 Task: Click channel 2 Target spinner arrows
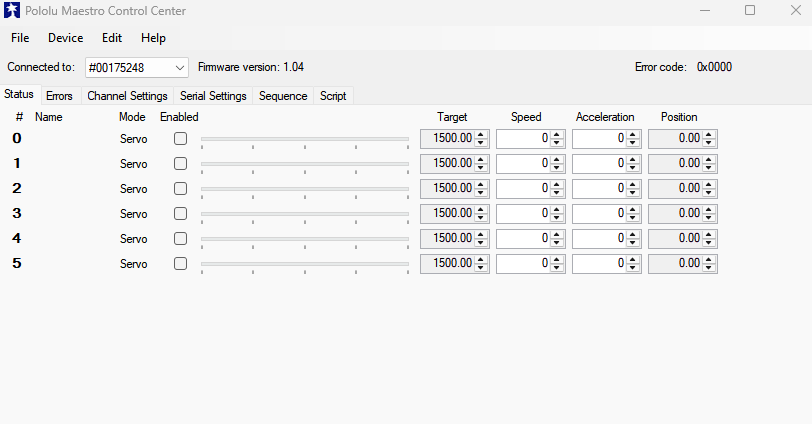pyautogui.click(x=481, y=188)
